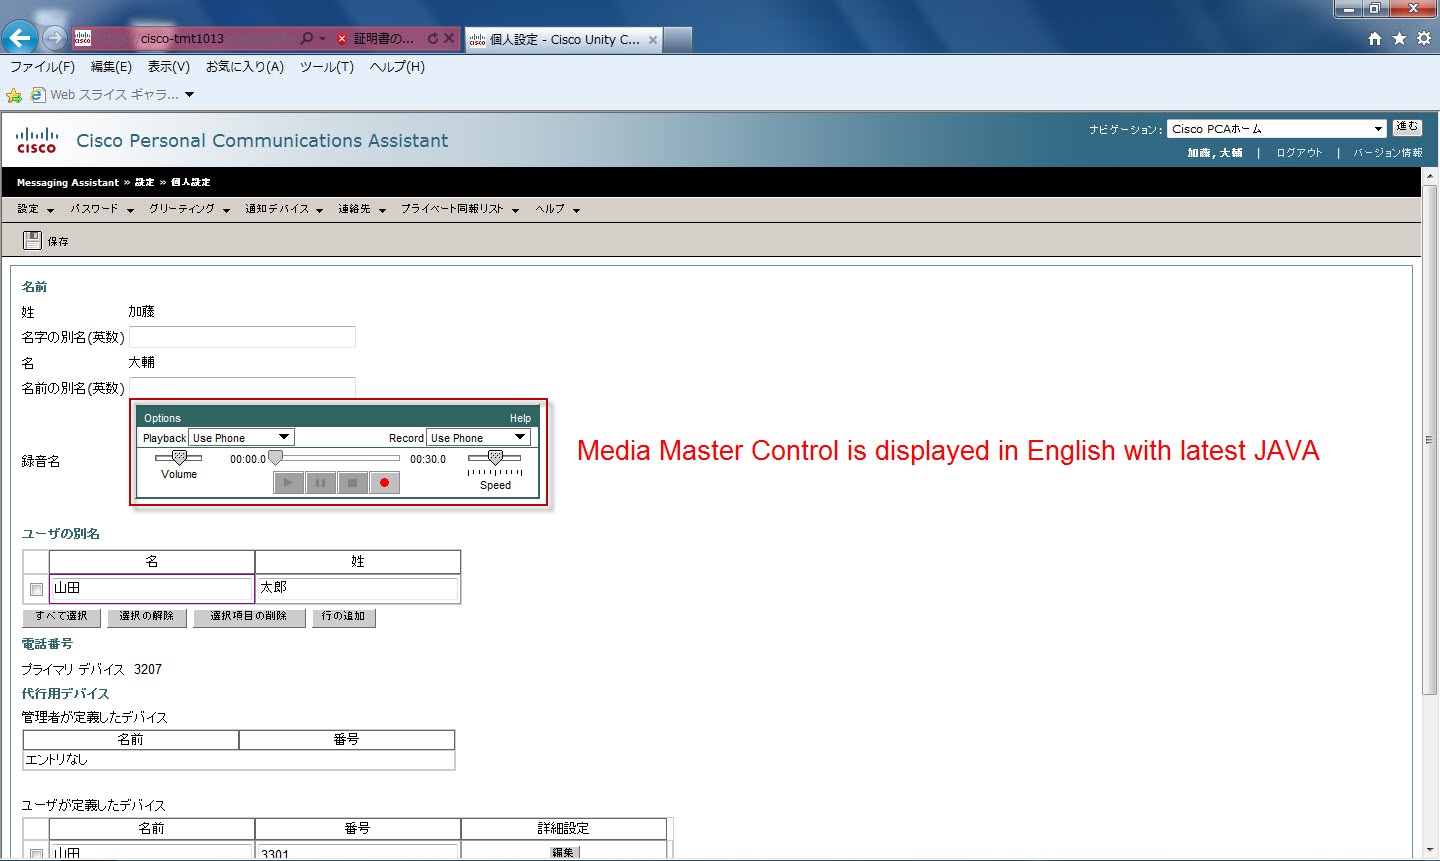This screenshot has width=1440, height=861.
Task: Open Help in the Media Master bar
Action: point(520,418)
